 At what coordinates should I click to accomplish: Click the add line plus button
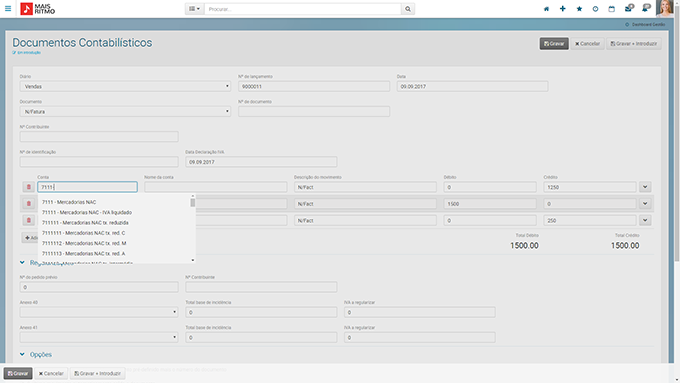(x=30, y=238)
